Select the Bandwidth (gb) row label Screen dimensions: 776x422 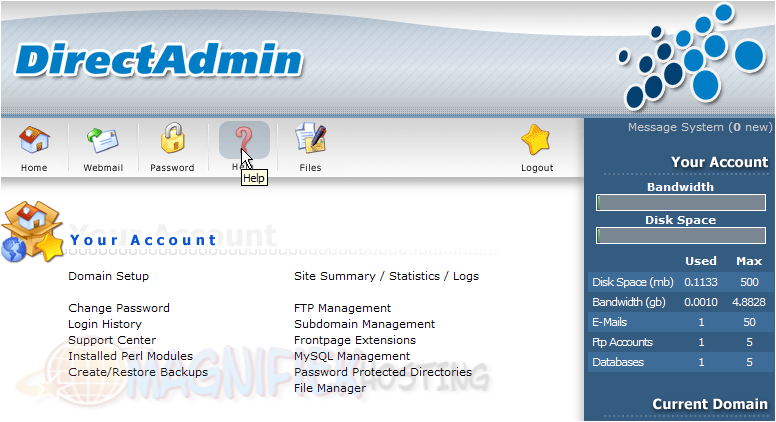pos(629,302)
